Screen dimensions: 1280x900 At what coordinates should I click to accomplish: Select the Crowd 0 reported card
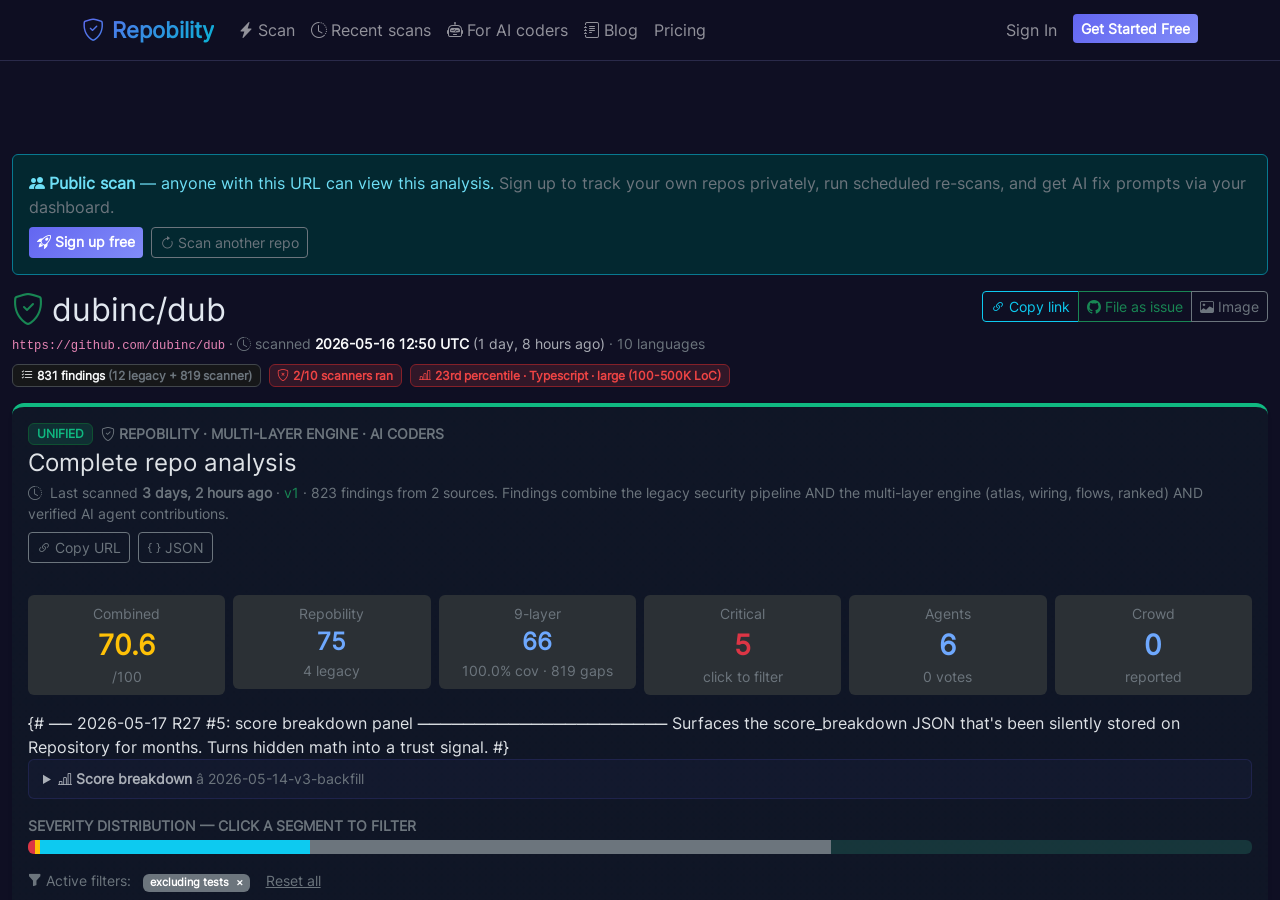click(x=1153, y=645)
